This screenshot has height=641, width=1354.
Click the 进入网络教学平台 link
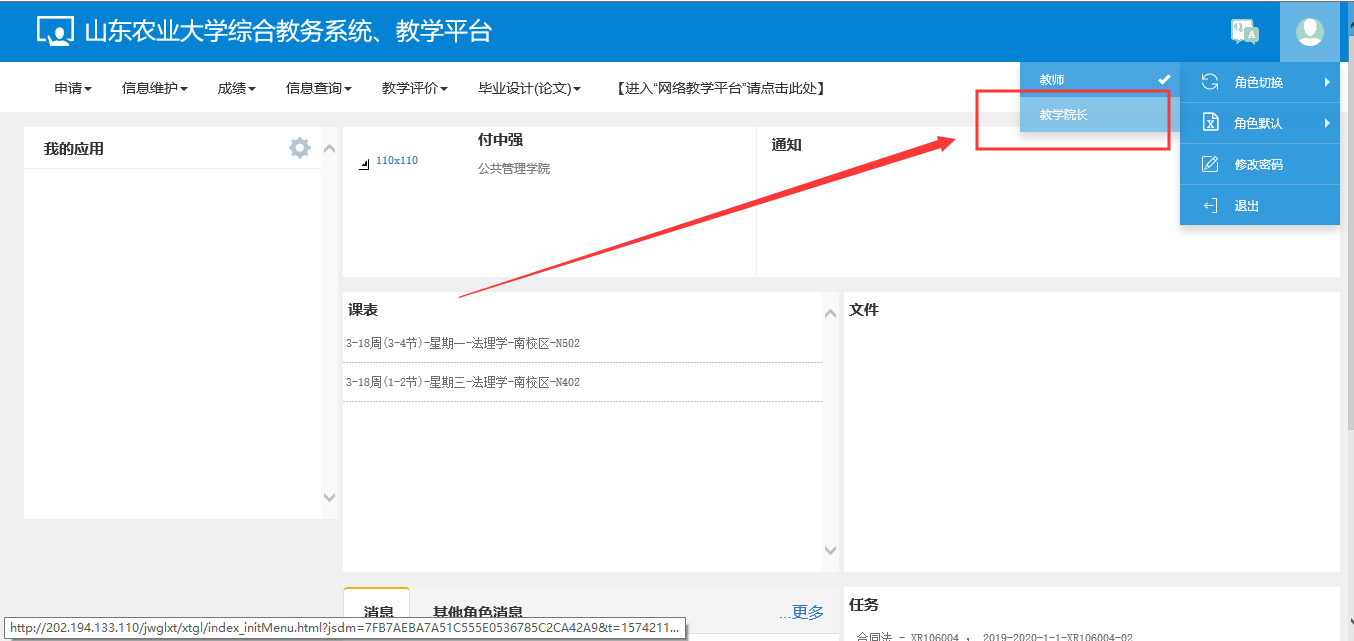720,89
